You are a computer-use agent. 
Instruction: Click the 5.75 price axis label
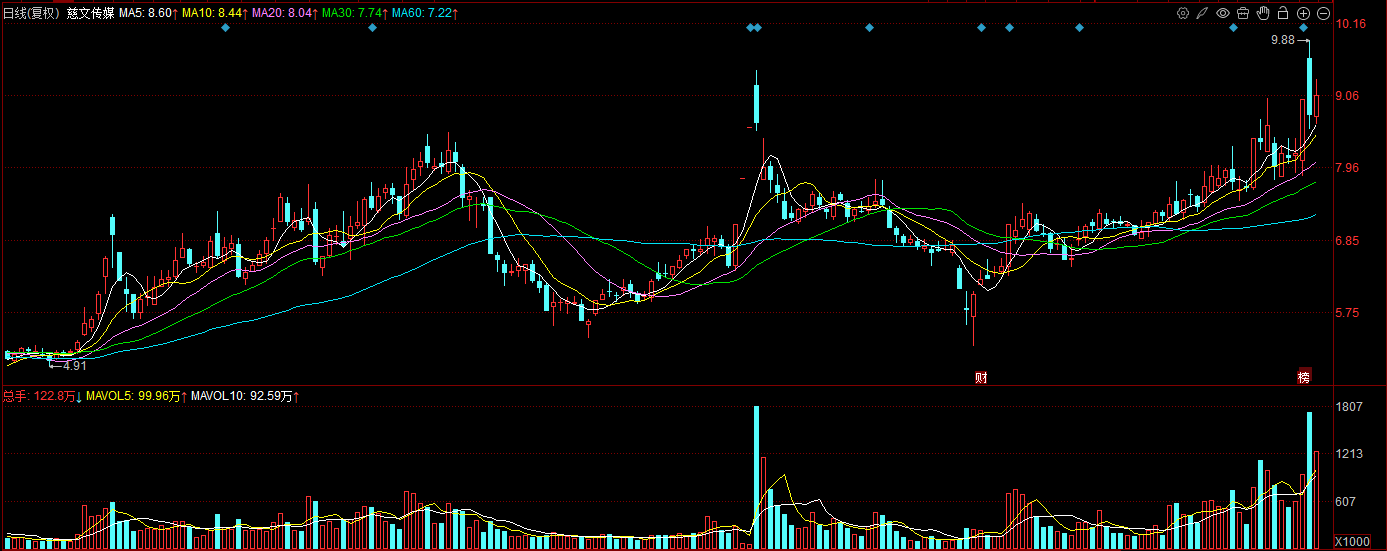pos(1349,313)
